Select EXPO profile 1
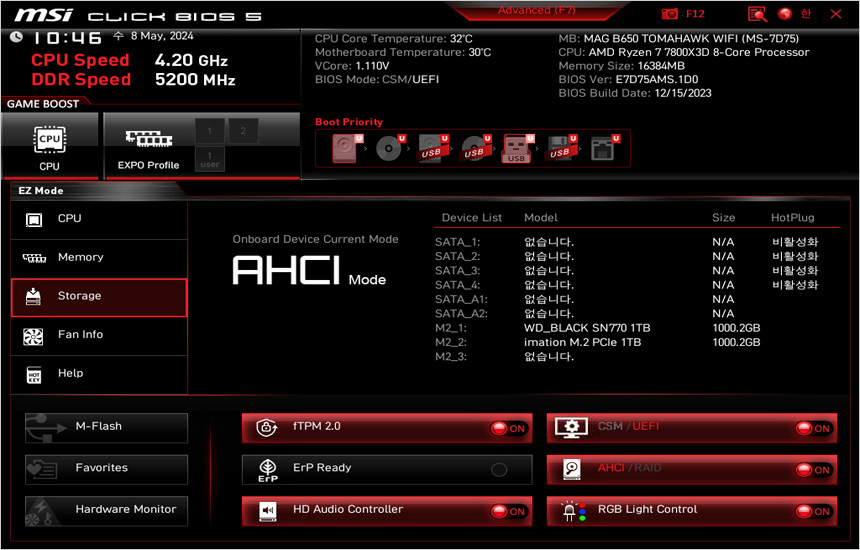Viewport: 860px width, 550px height. pos(210,131)
